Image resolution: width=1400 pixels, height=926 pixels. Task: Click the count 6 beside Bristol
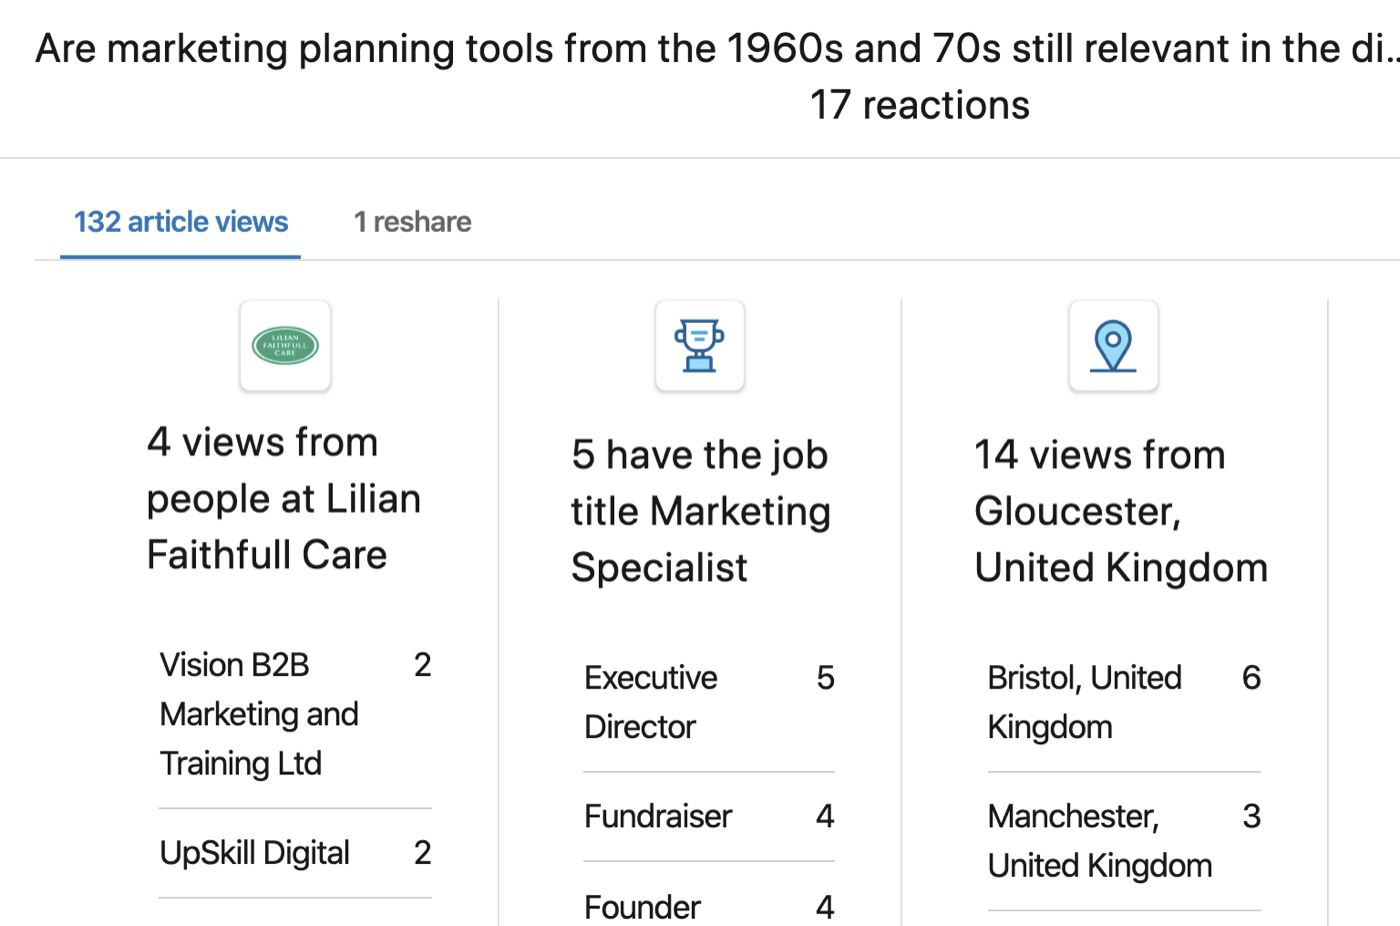tap(1251, 678)
